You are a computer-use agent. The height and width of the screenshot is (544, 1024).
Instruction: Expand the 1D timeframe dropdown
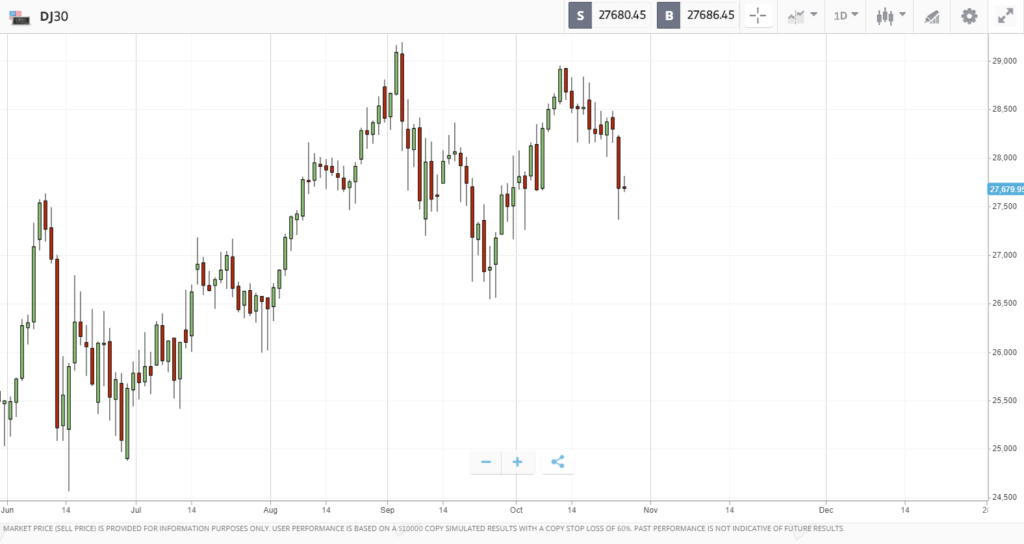point(846,16)
